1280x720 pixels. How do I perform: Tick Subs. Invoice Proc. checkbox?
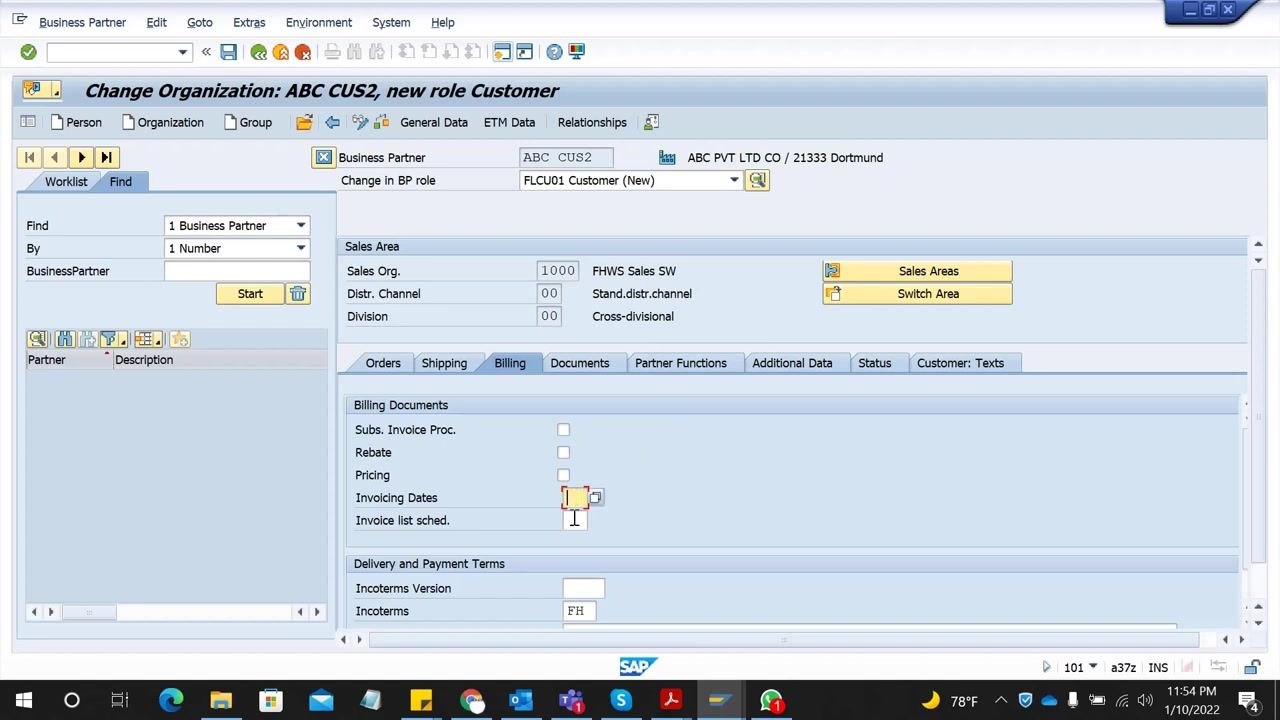pyautogui.click(x=564, y=430)
